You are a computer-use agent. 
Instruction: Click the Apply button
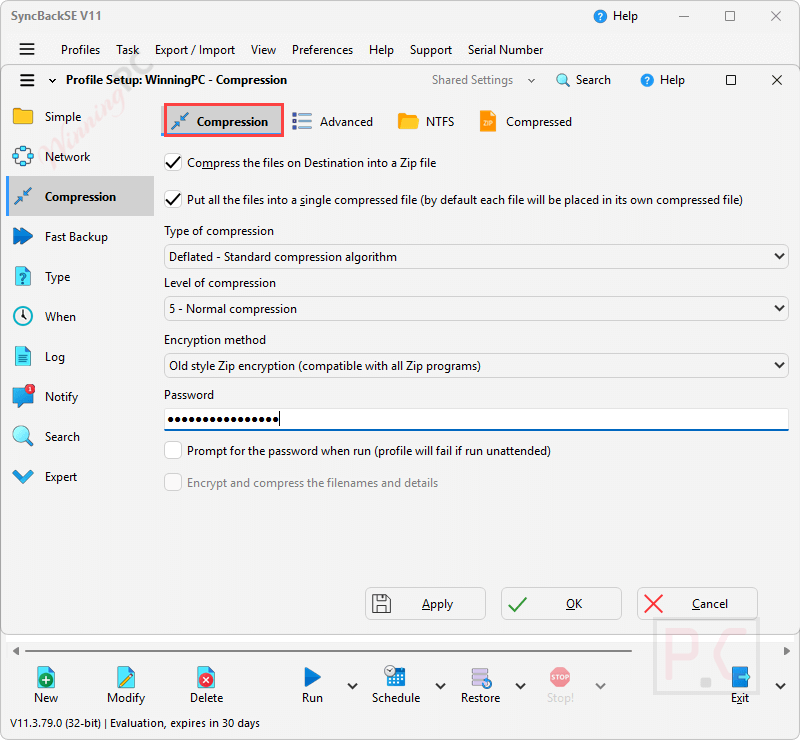pyautogui.click(x=425, y=603)
